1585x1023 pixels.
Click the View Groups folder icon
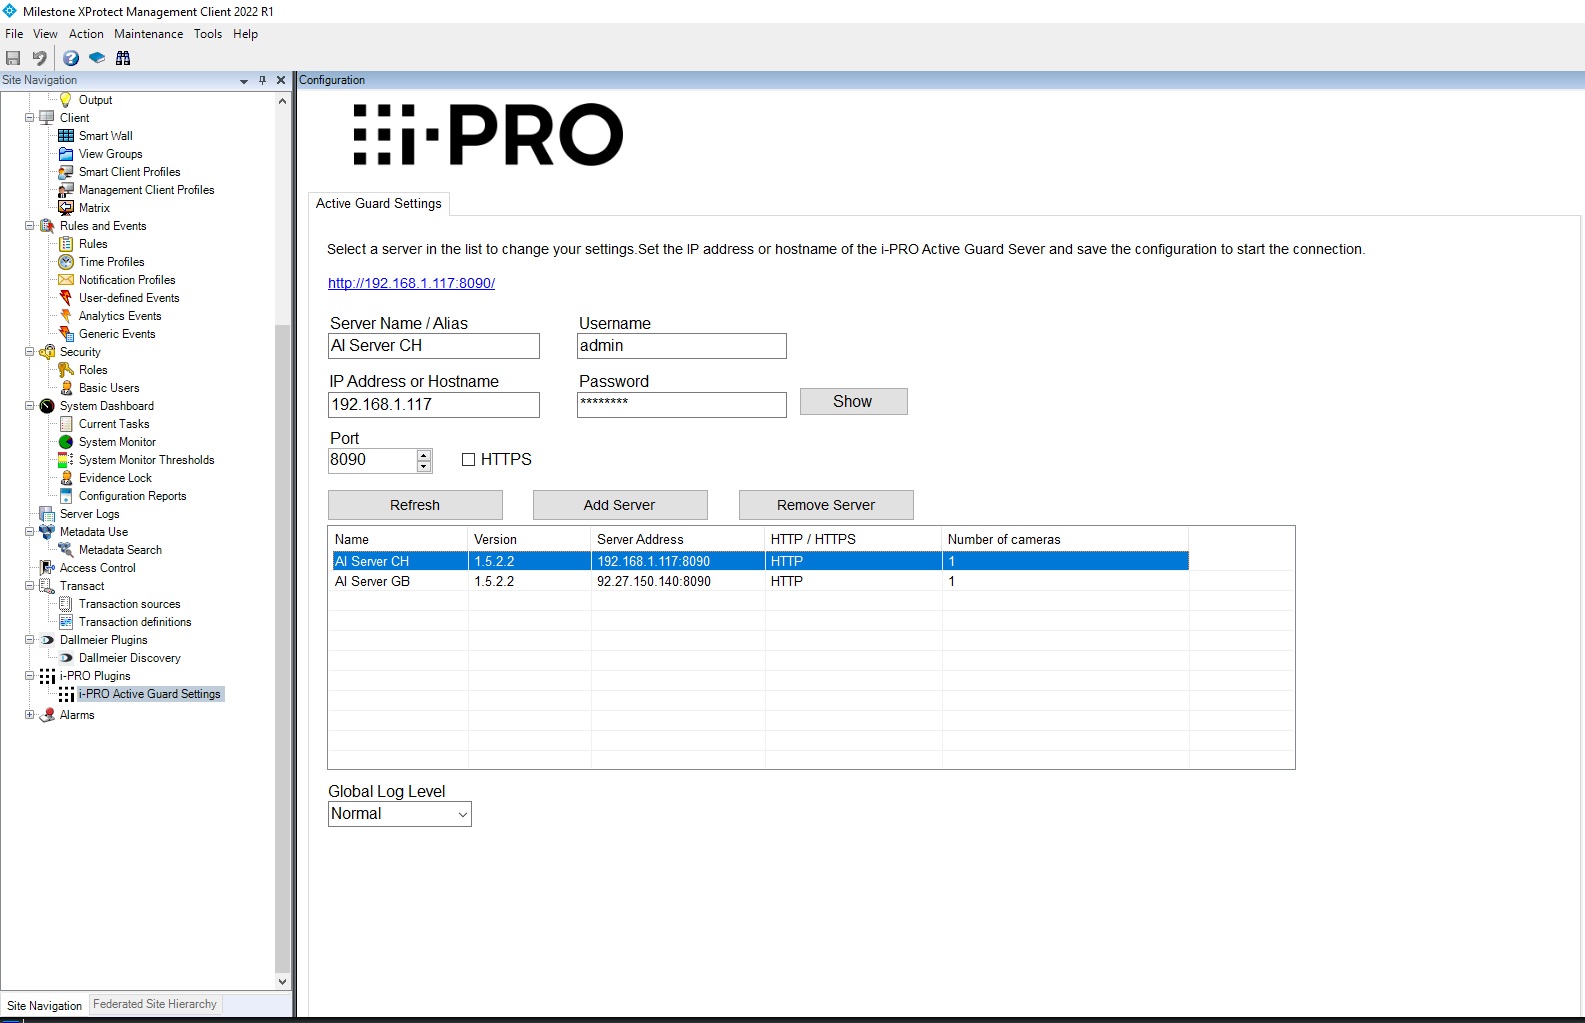66,154
